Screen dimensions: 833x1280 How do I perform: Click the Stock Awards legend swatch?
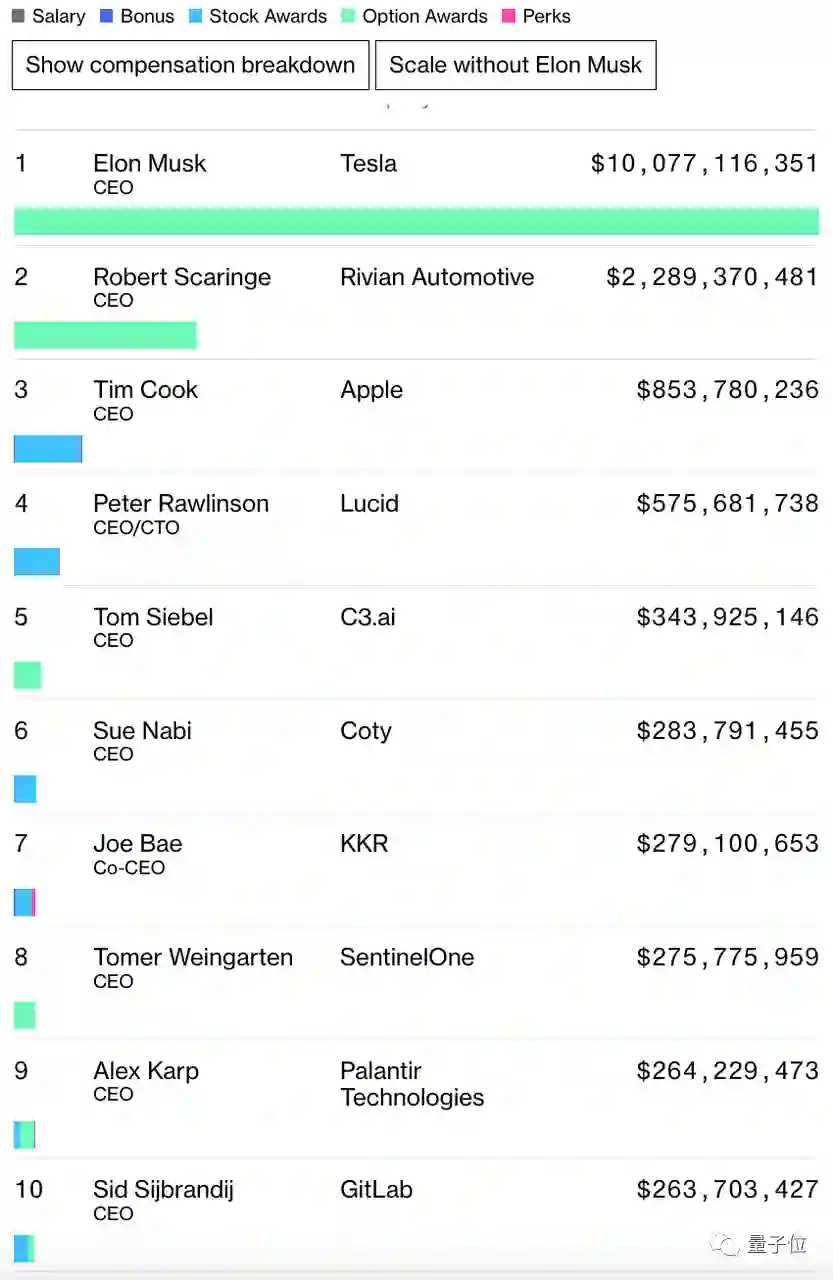pos(195,17)
